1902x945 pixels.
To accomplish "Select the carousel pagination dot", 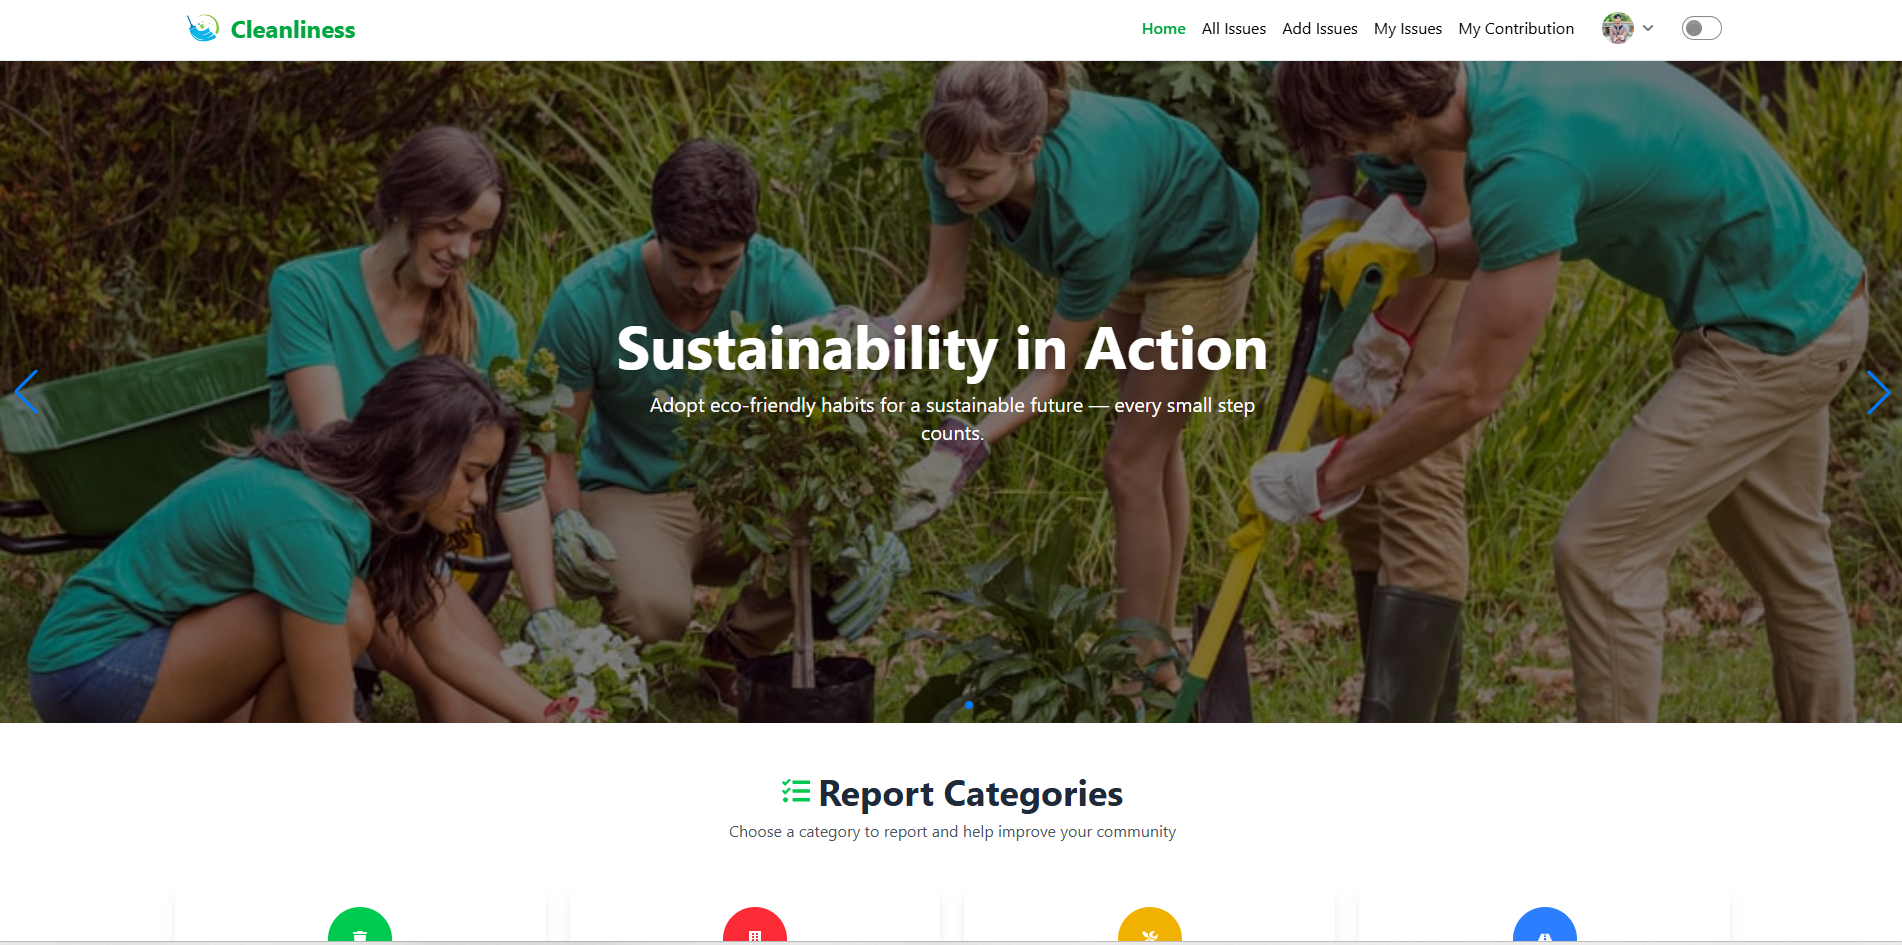I will pyautogui.click(x=969, y=705).
